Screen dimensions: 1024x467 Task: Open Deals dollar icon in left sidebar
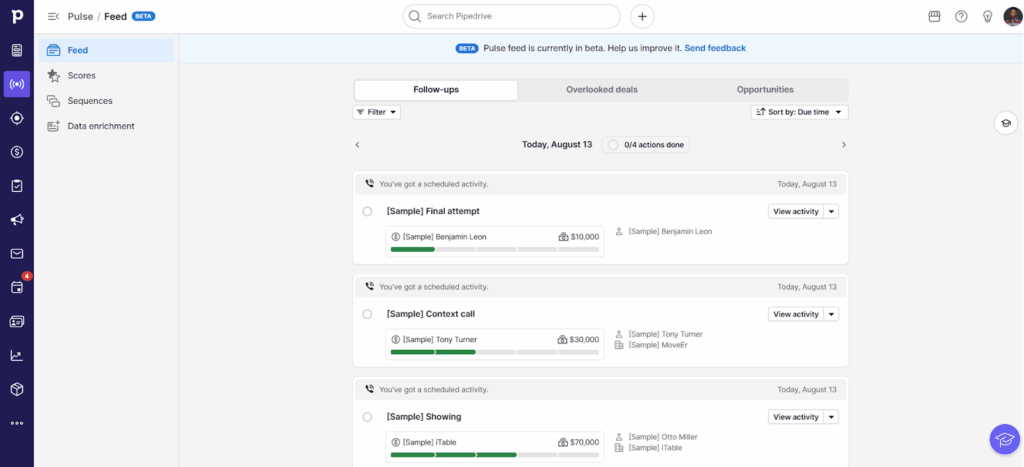(17, 152)
